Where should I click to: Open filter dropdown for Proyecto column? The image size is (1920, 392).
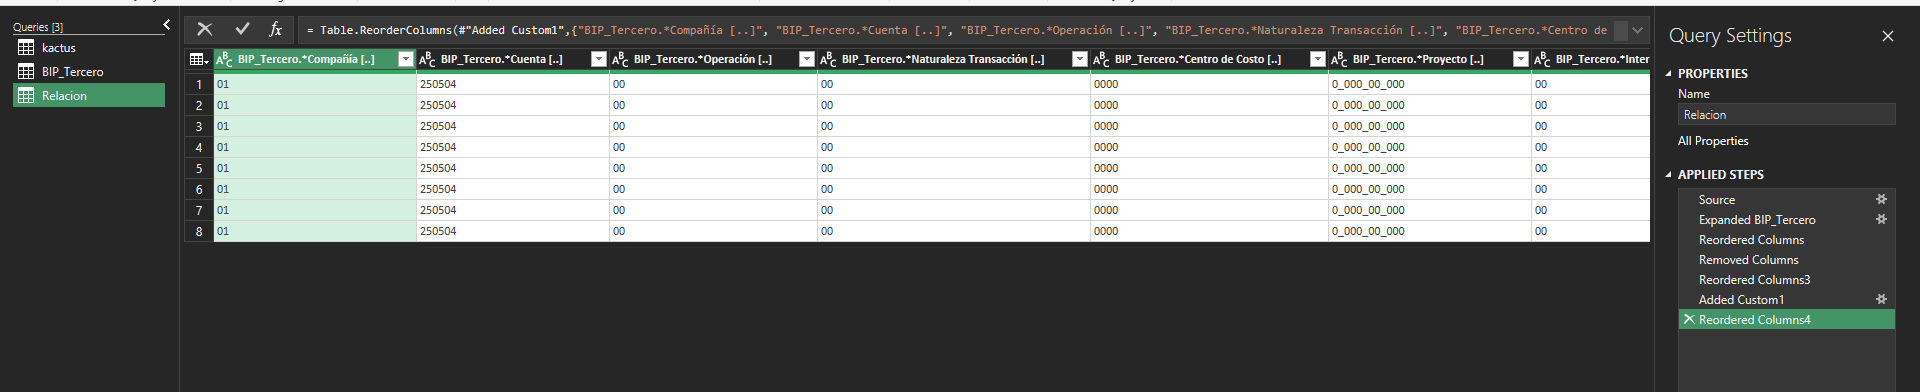[1520, 60]
